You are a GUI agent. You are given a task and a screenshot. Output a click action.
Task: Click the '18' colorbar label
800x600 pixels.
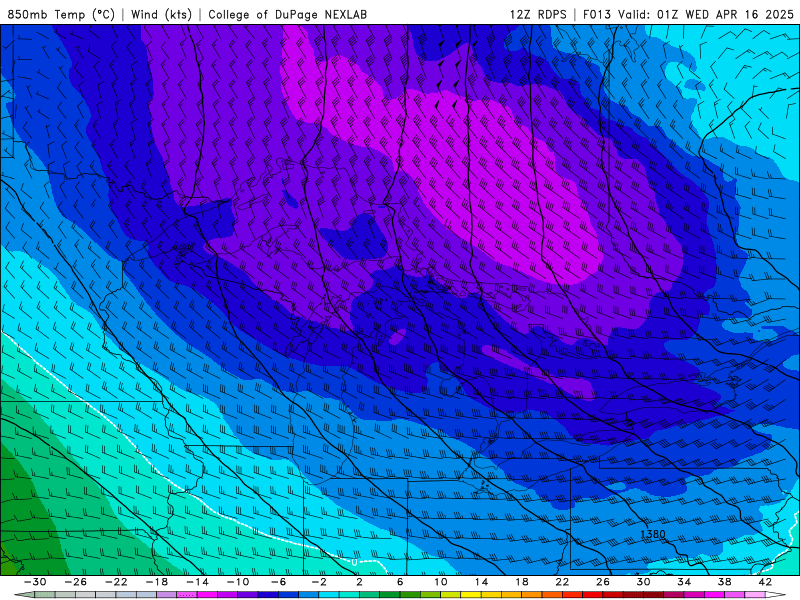[522, 582]
